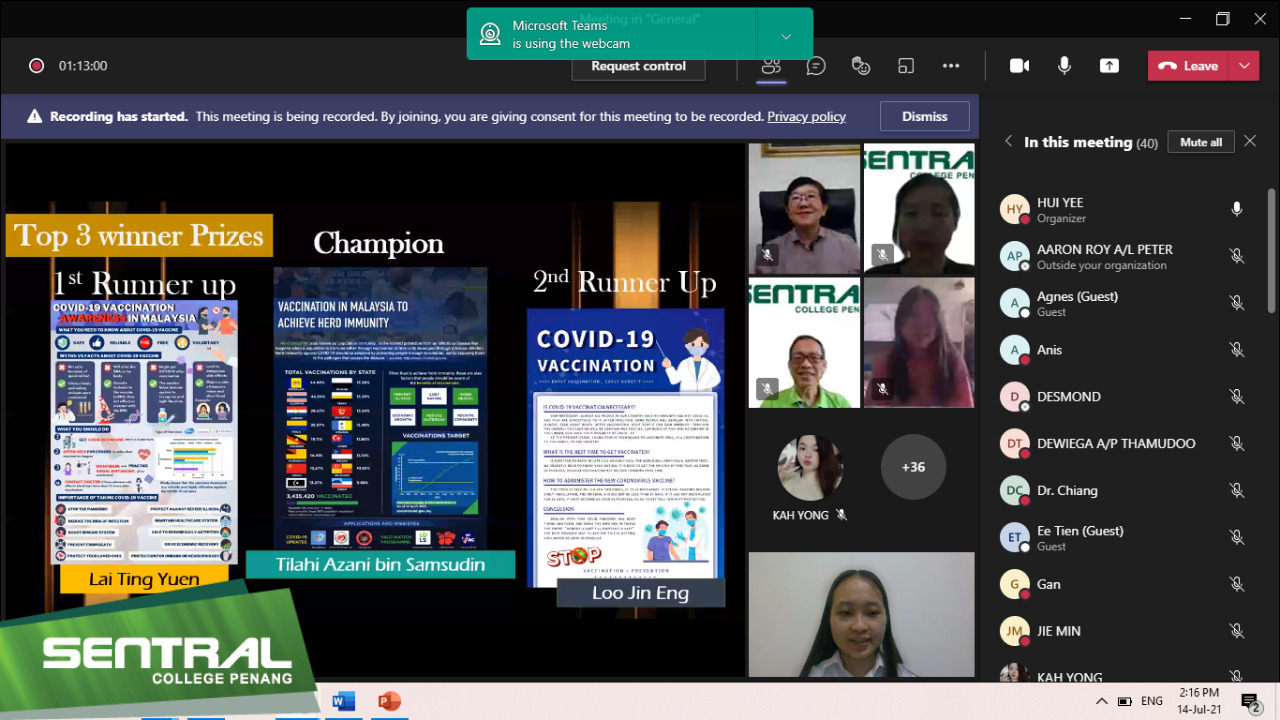Select the AP avatar of AARON ROY

pyautogui.click(x=1014, y=256)
